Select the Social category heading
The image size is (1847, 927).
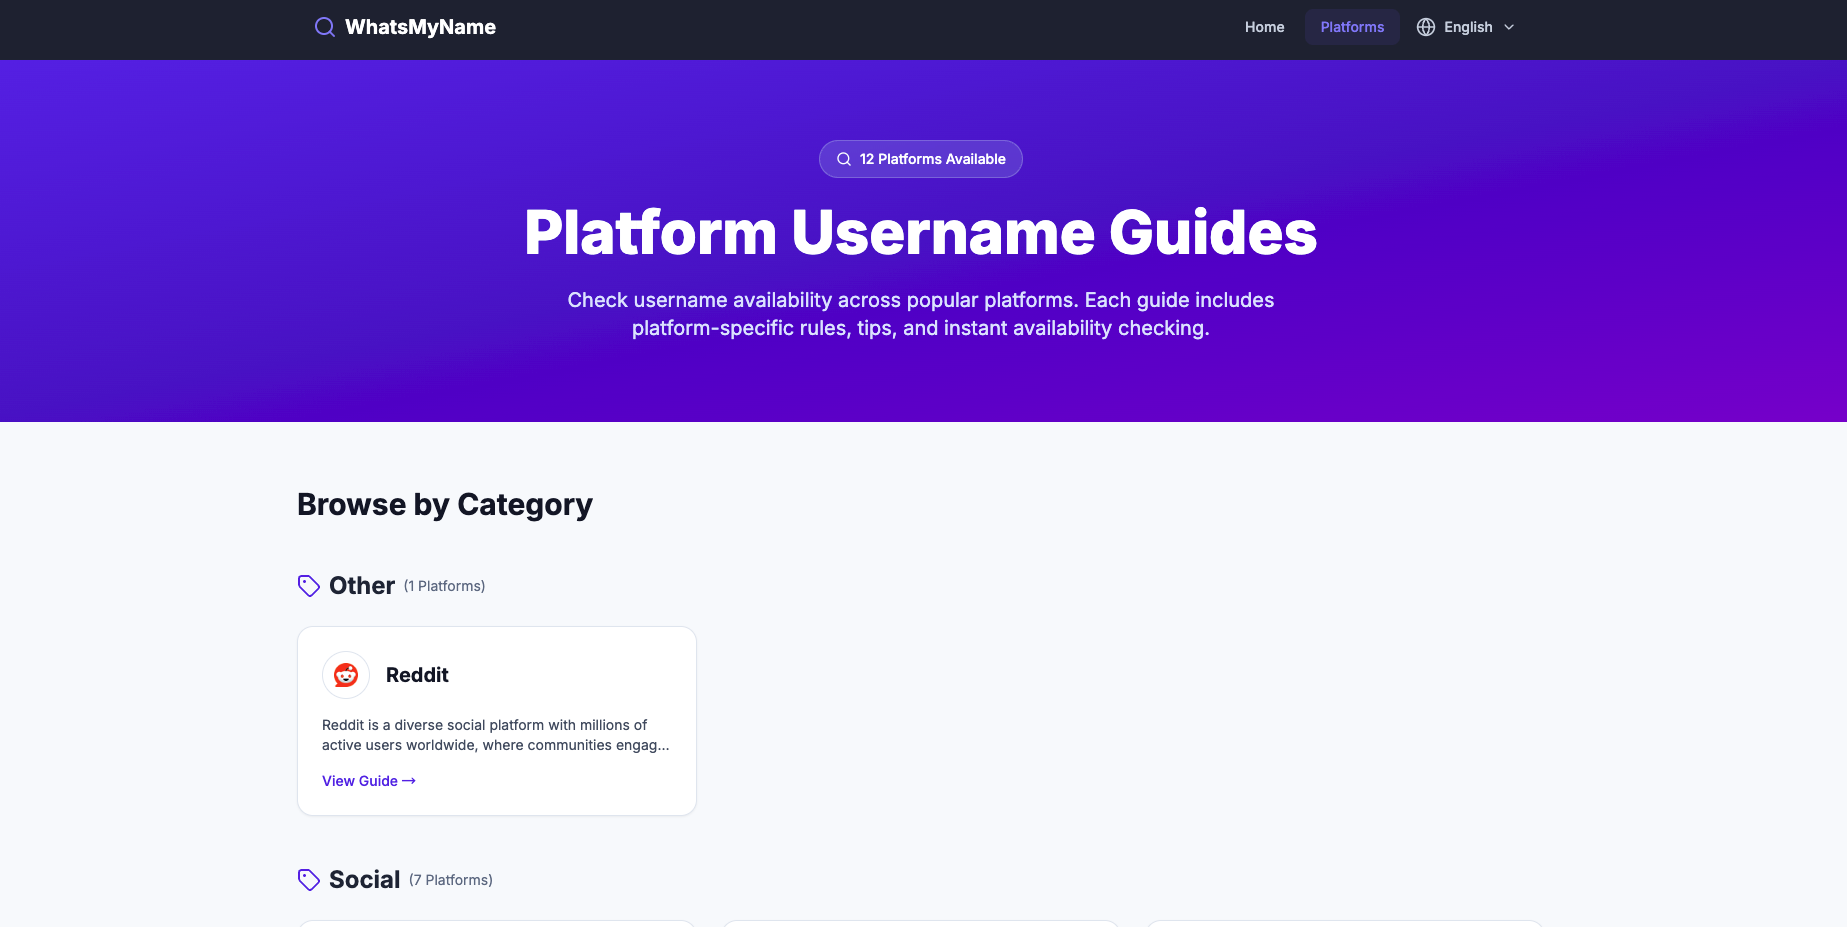click(364, 880)
